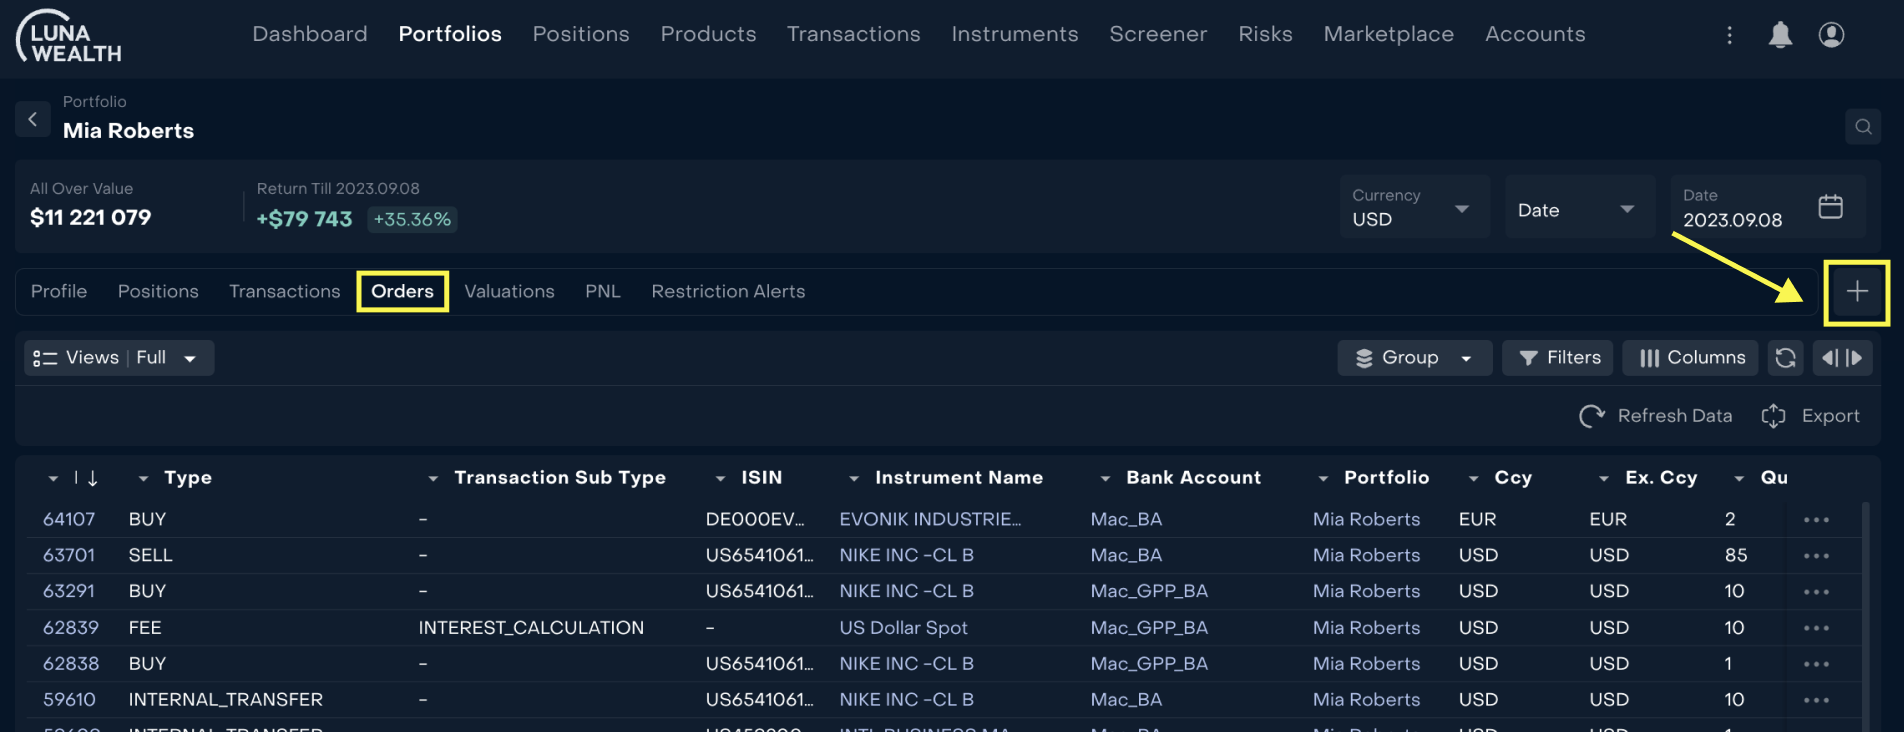Screen dimensions: 1904x732
Task: Open the Columns chooser
Action: point(1691,358)
